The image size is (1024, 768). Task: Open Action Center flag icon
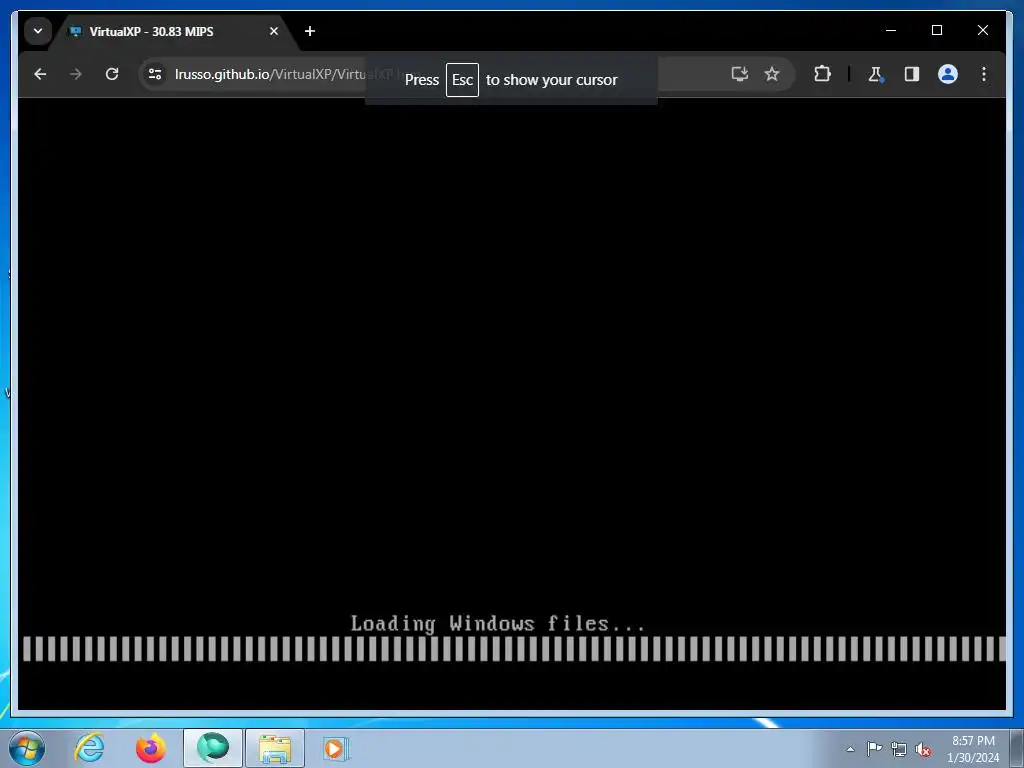click(874, 749)
